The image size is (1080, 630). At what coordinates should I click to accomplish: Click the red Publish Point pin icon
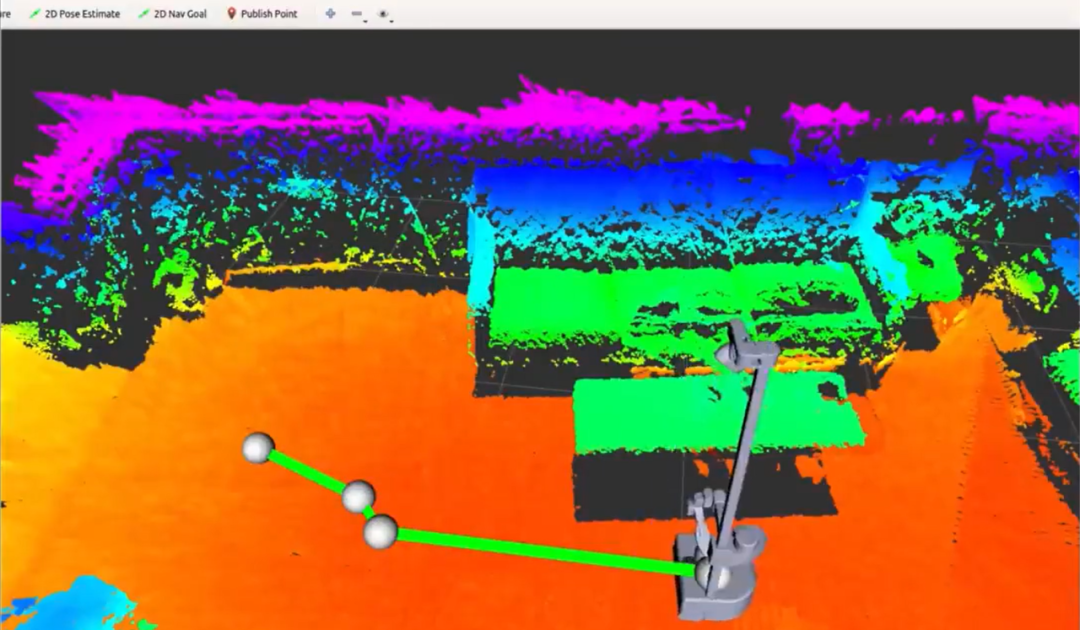pos(232,14)
